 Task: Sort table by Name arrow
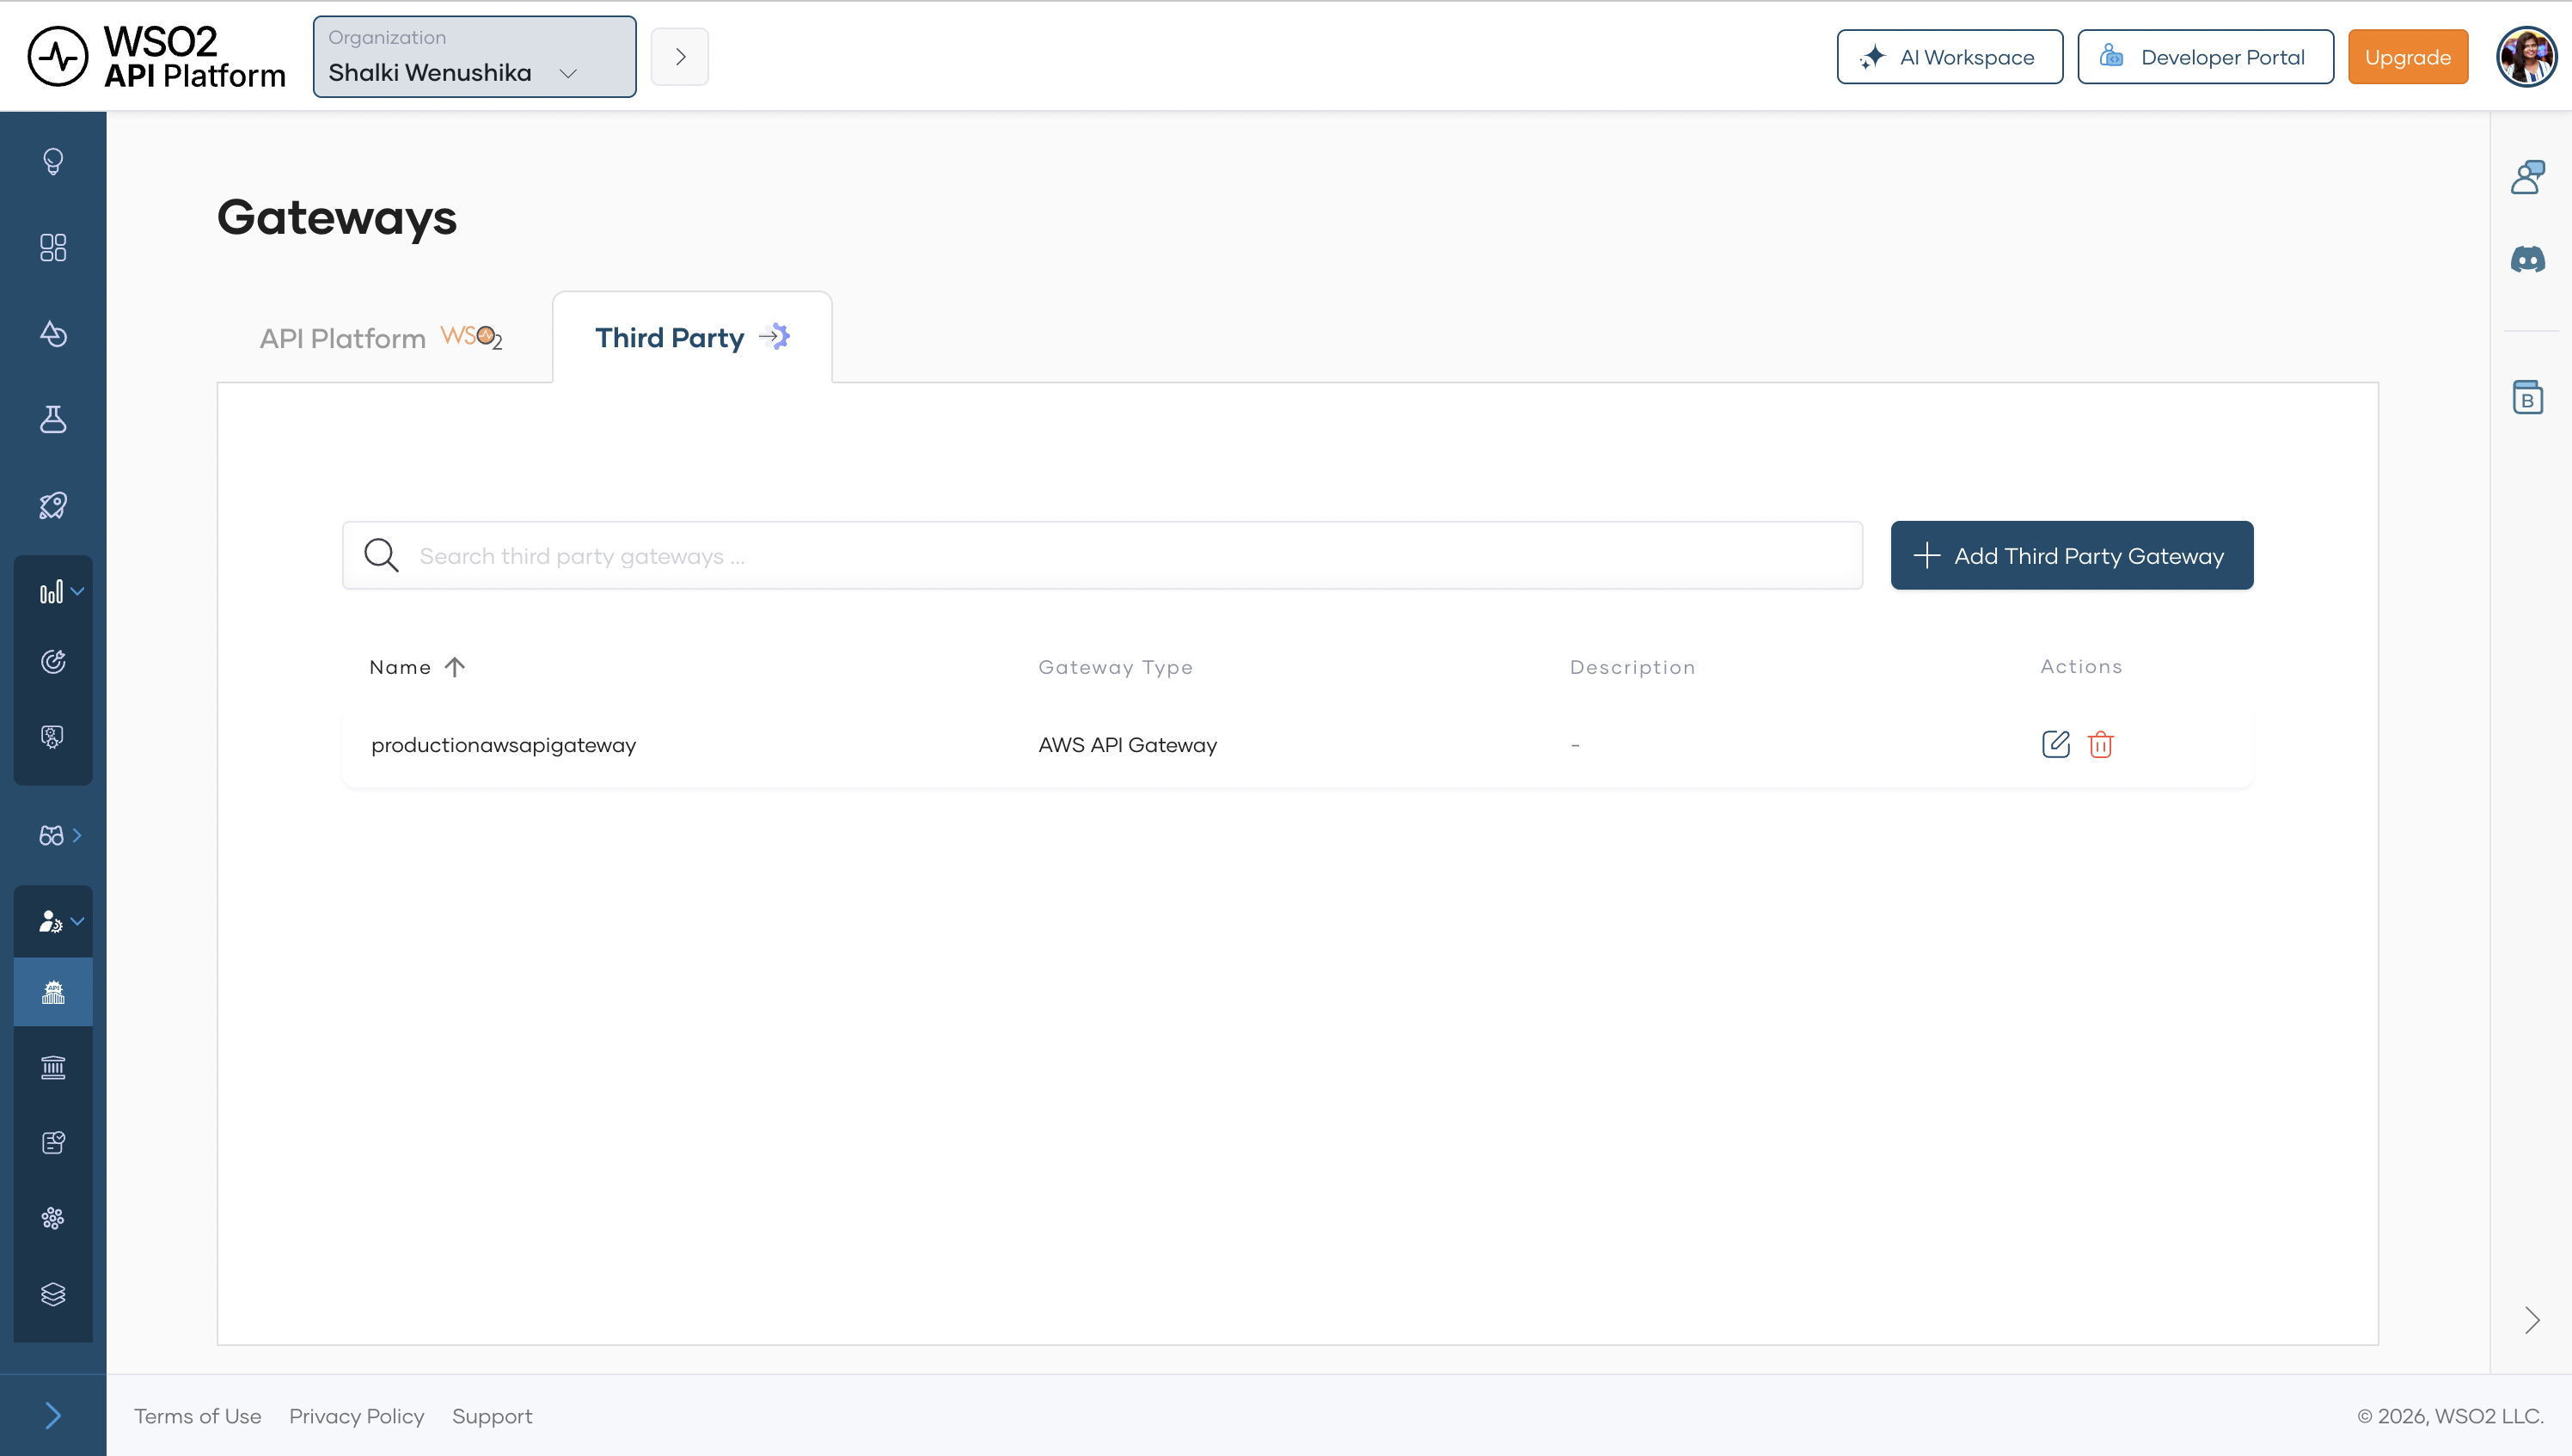455,667
